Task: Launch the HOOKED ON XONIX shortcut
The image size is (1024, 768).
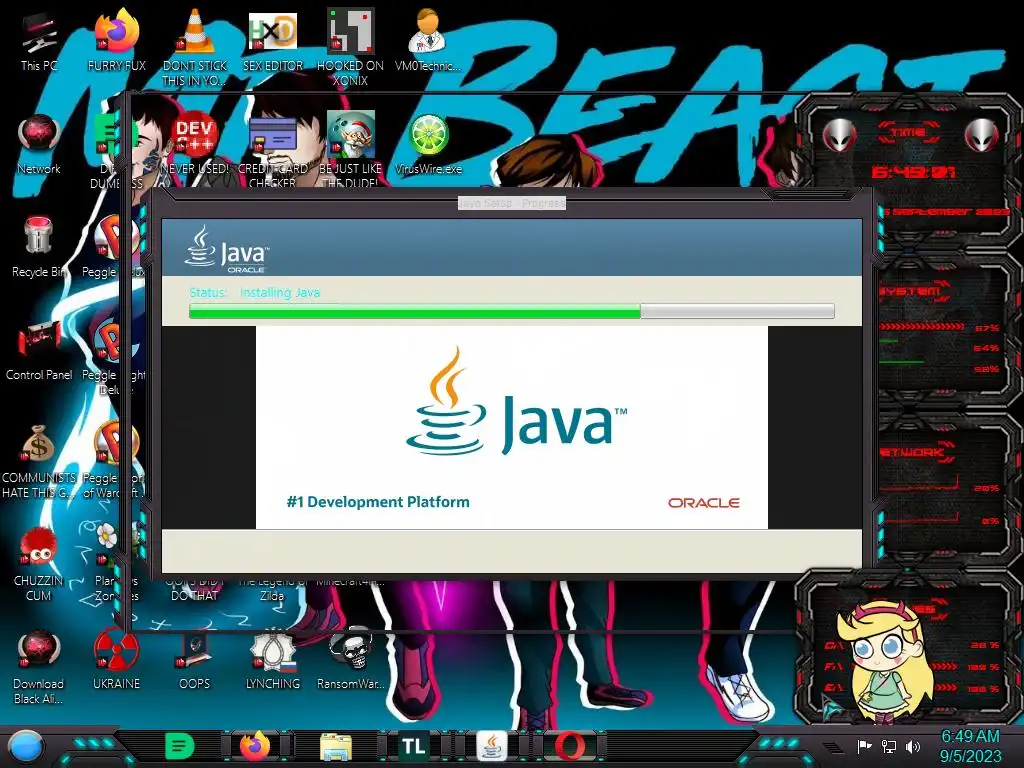Action: coord(350,46)
